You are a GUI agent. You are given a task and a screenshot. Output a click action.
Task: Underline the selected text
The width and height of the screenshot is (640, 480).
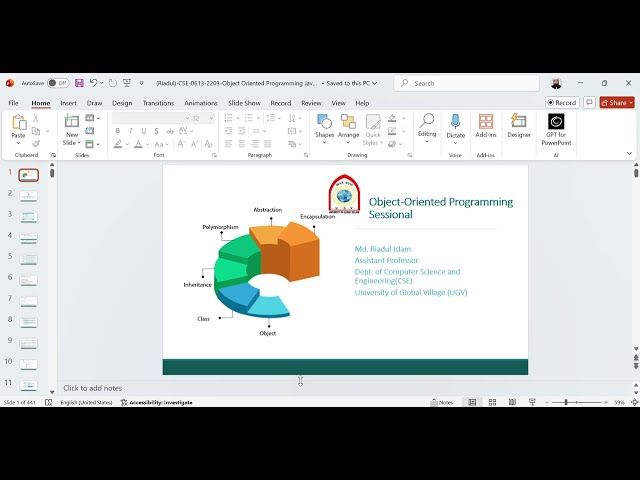144,131
